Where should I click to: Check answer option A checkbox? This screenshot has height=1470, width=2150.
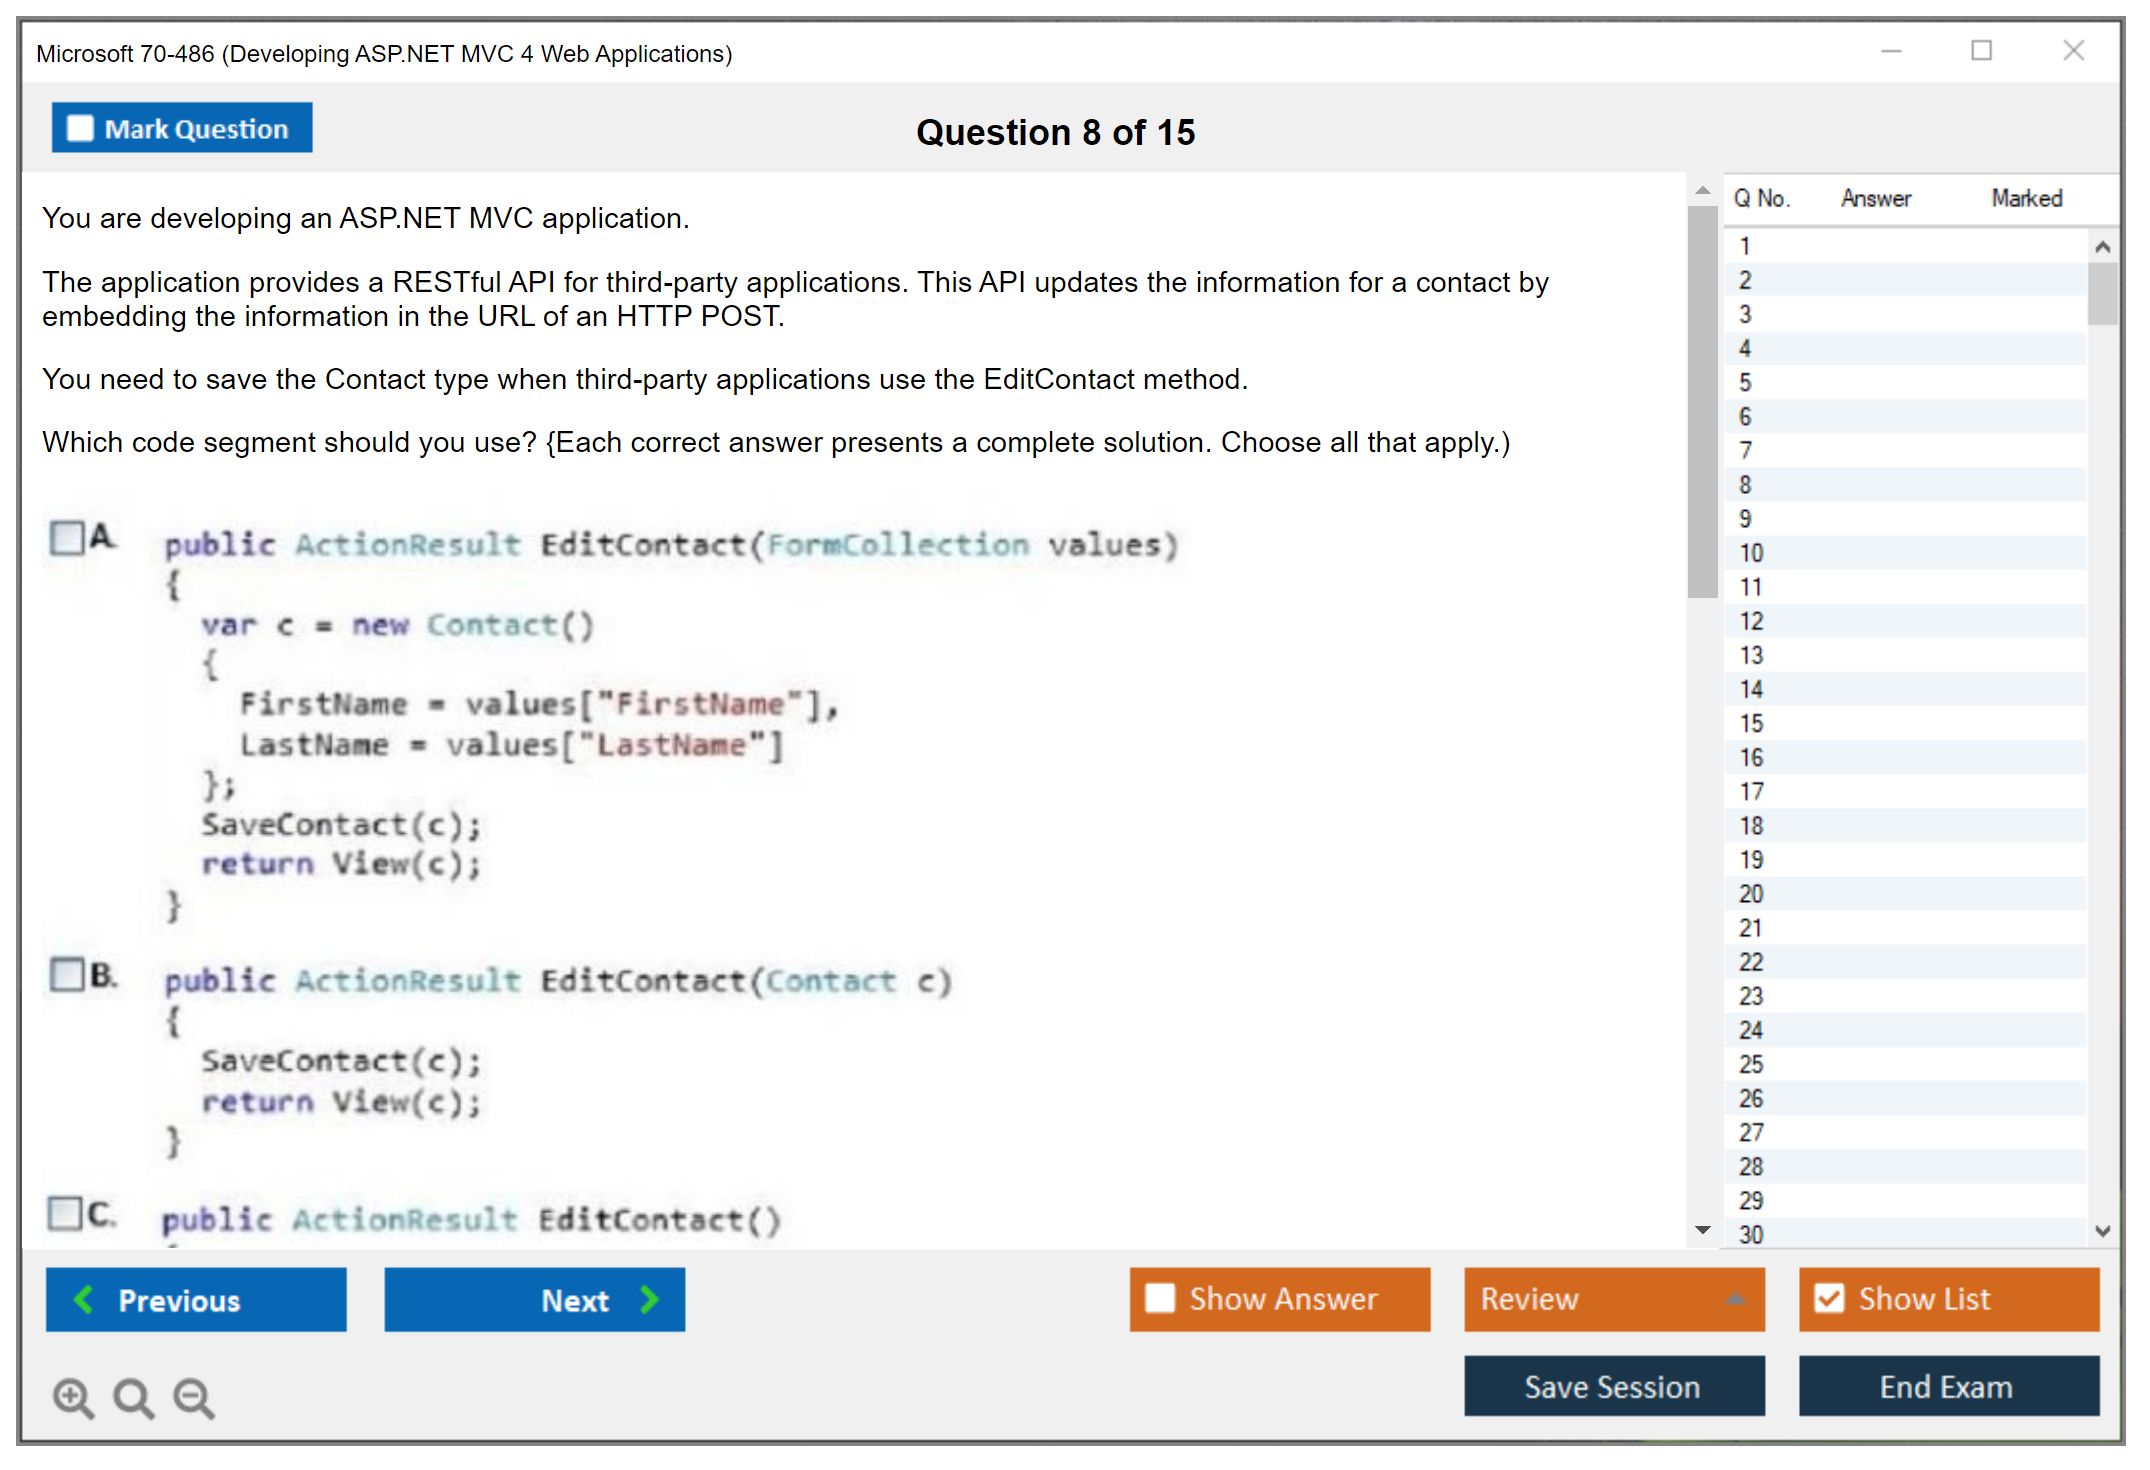pyautogui.click(x=67, y=538)
